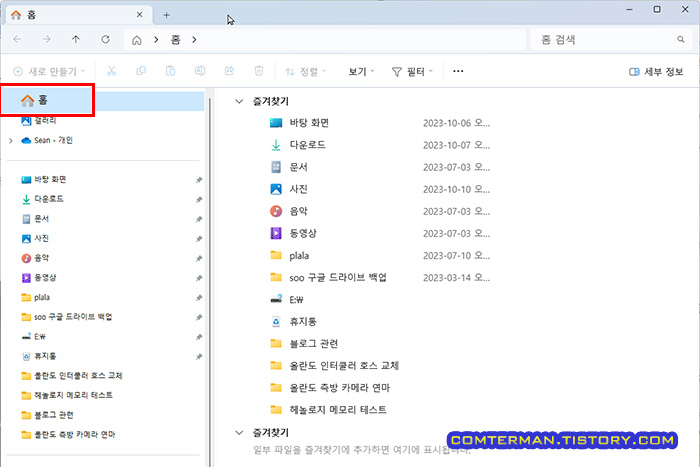This screenshot has height=467, width=700.
Task: Go up one folder level
Action: (x=76, y=39)
